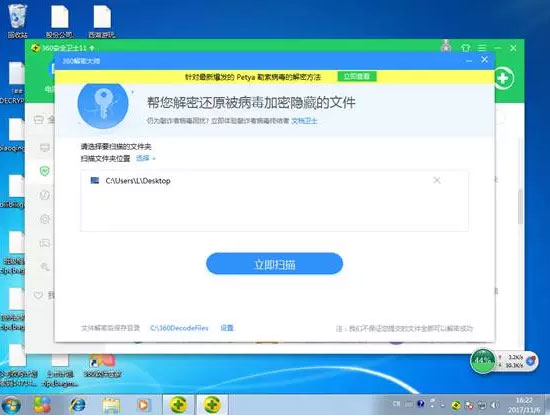Open the media player taskbar icon
550x416 pixels.
pos(143,405)
